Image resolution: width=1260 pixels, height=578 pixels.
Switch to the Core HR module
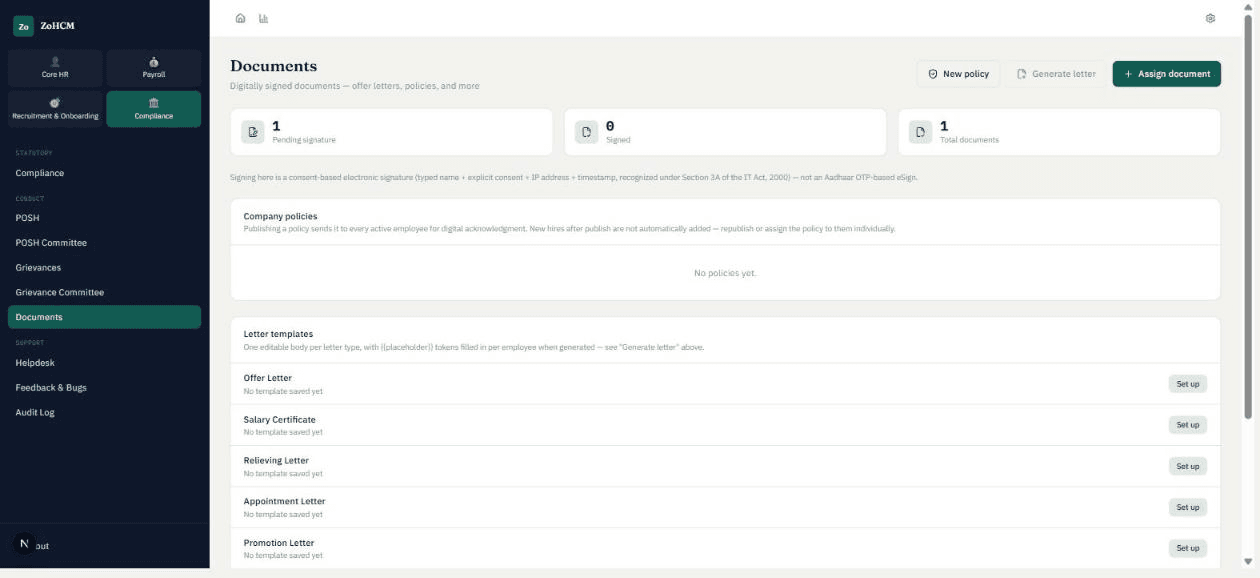pos(55,67)
